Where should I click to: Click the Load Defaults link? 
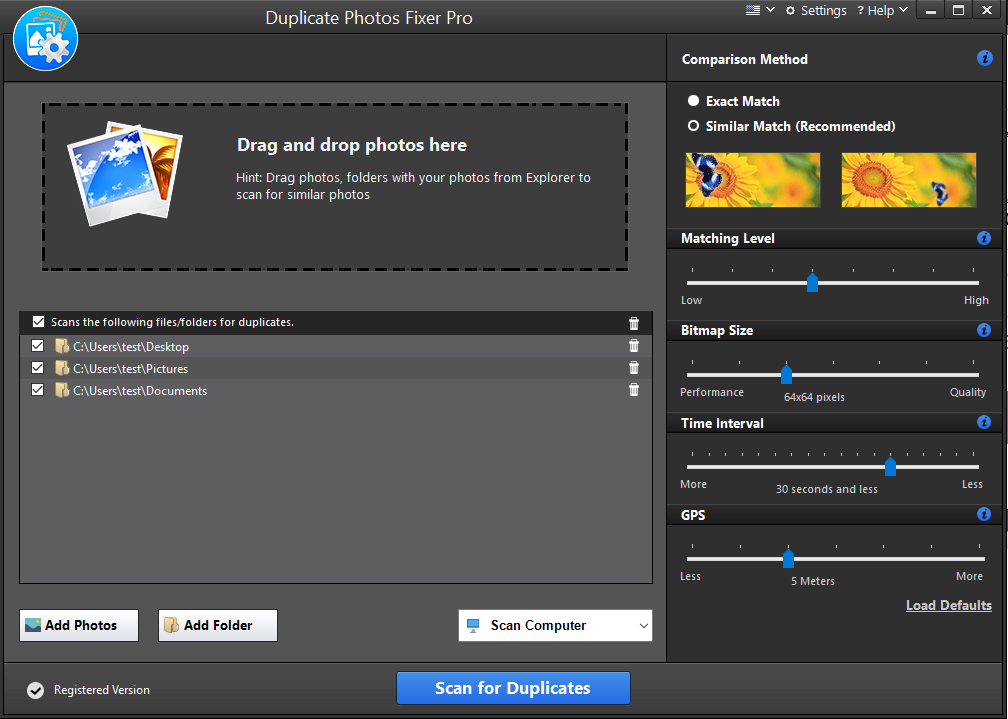pyautogui.click(x=948, y=605)
